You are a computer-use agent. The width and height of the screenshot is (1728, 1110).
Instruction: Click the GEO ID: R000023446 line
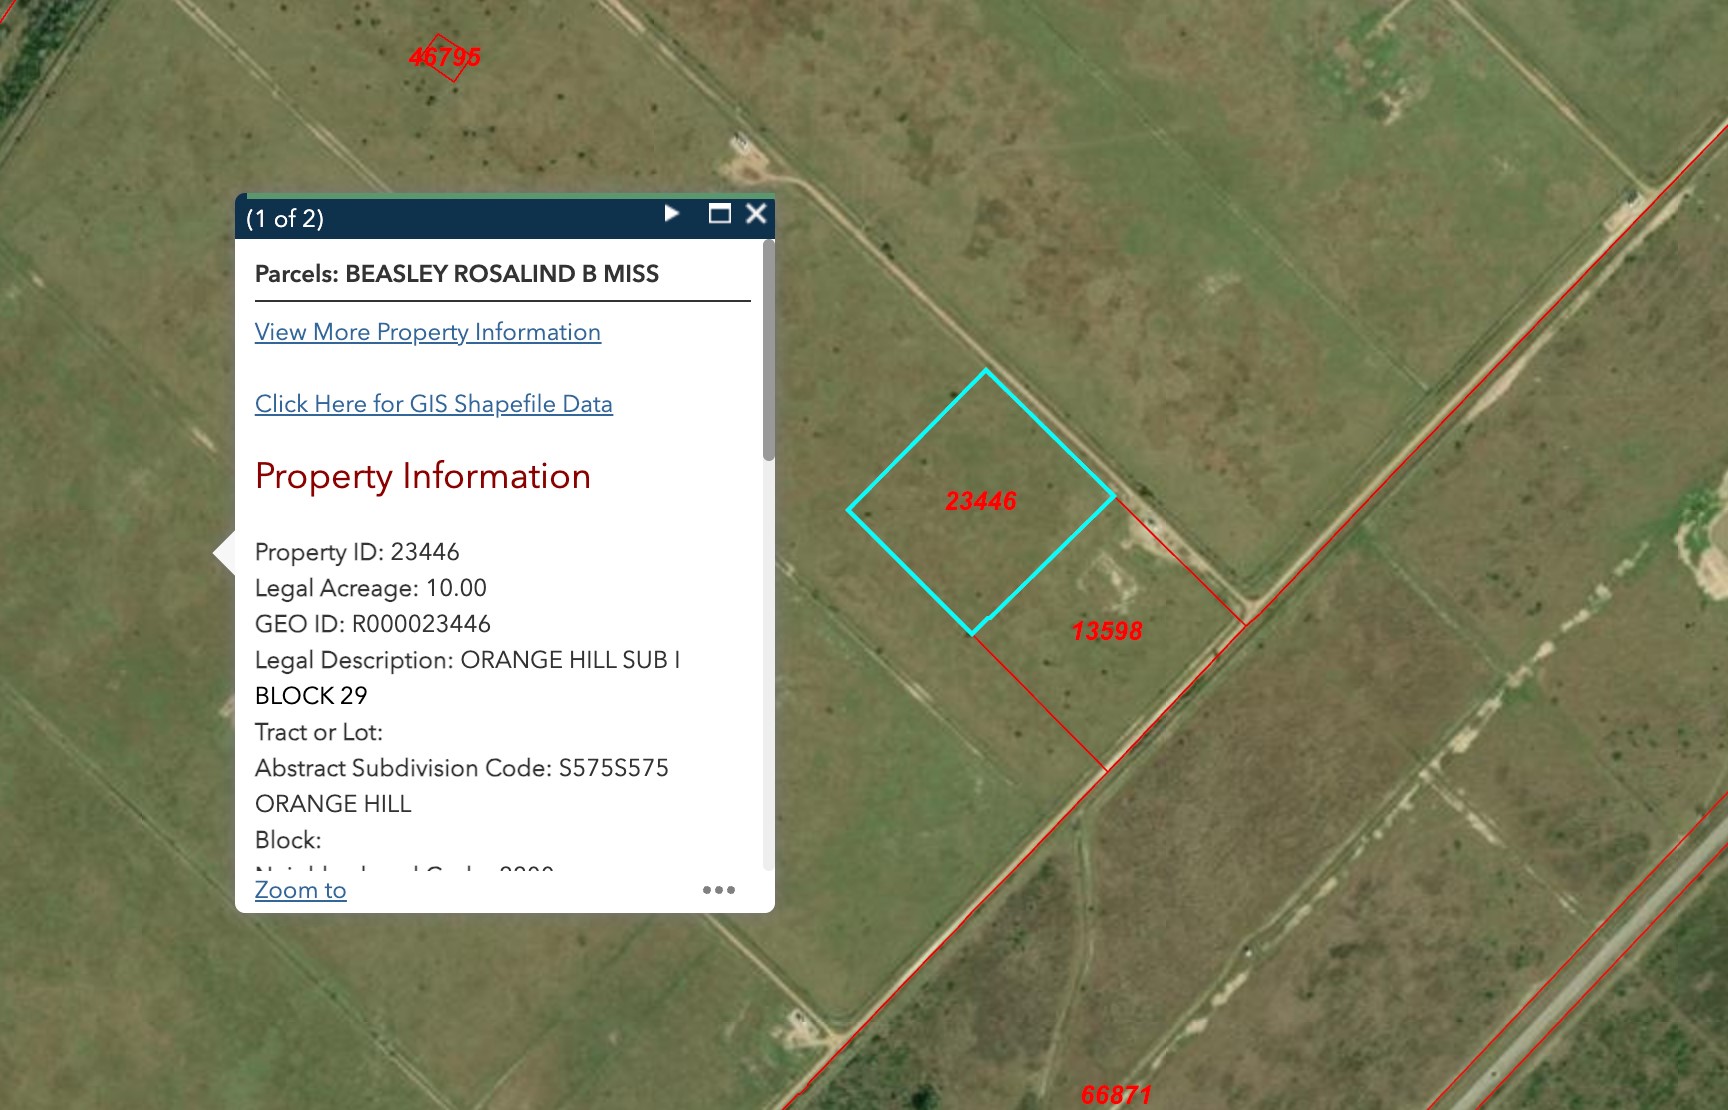pos(373,624)
